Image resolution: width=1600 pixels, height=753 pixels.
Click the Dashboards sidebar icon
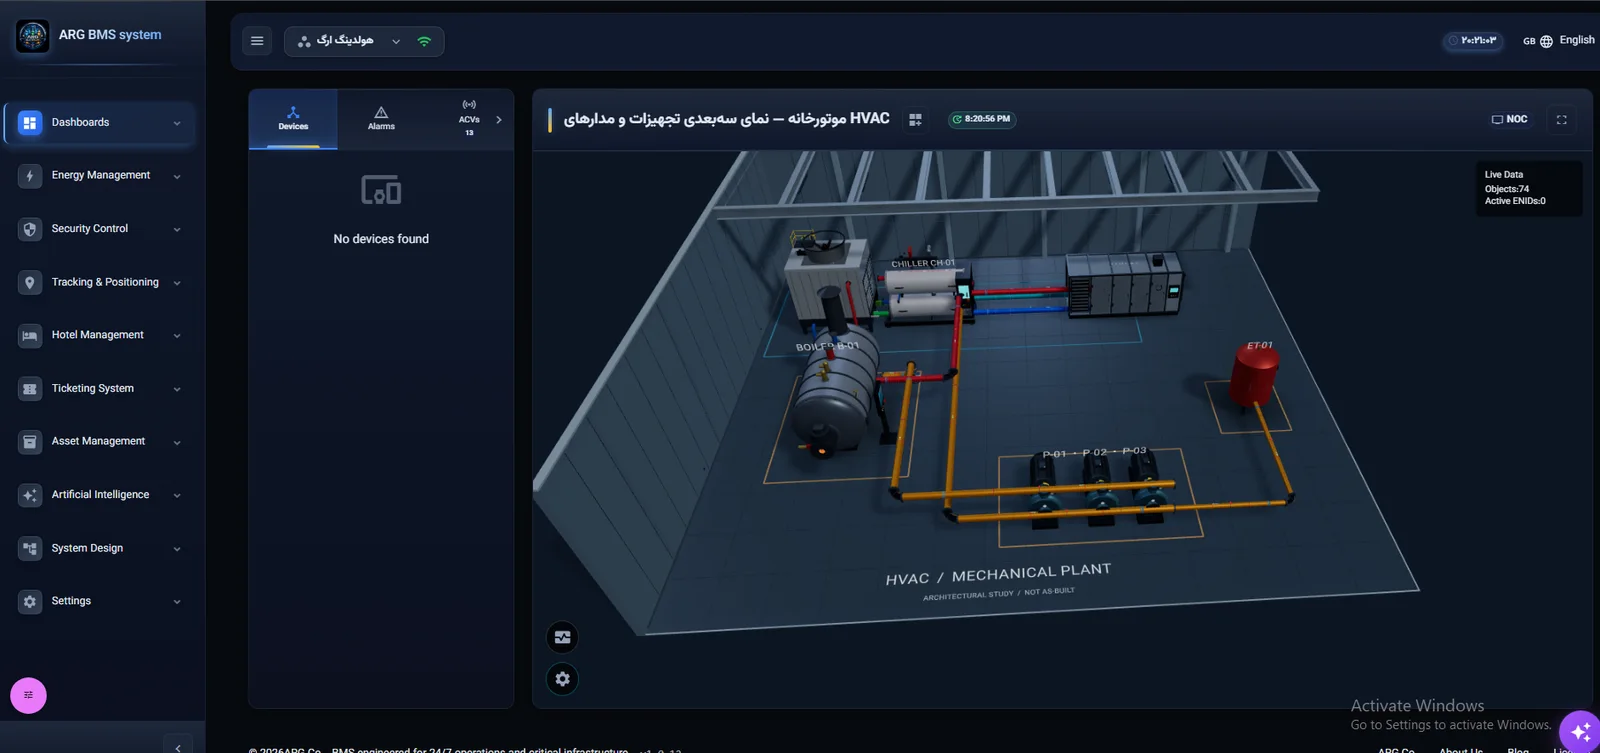[x=30, y=123]
